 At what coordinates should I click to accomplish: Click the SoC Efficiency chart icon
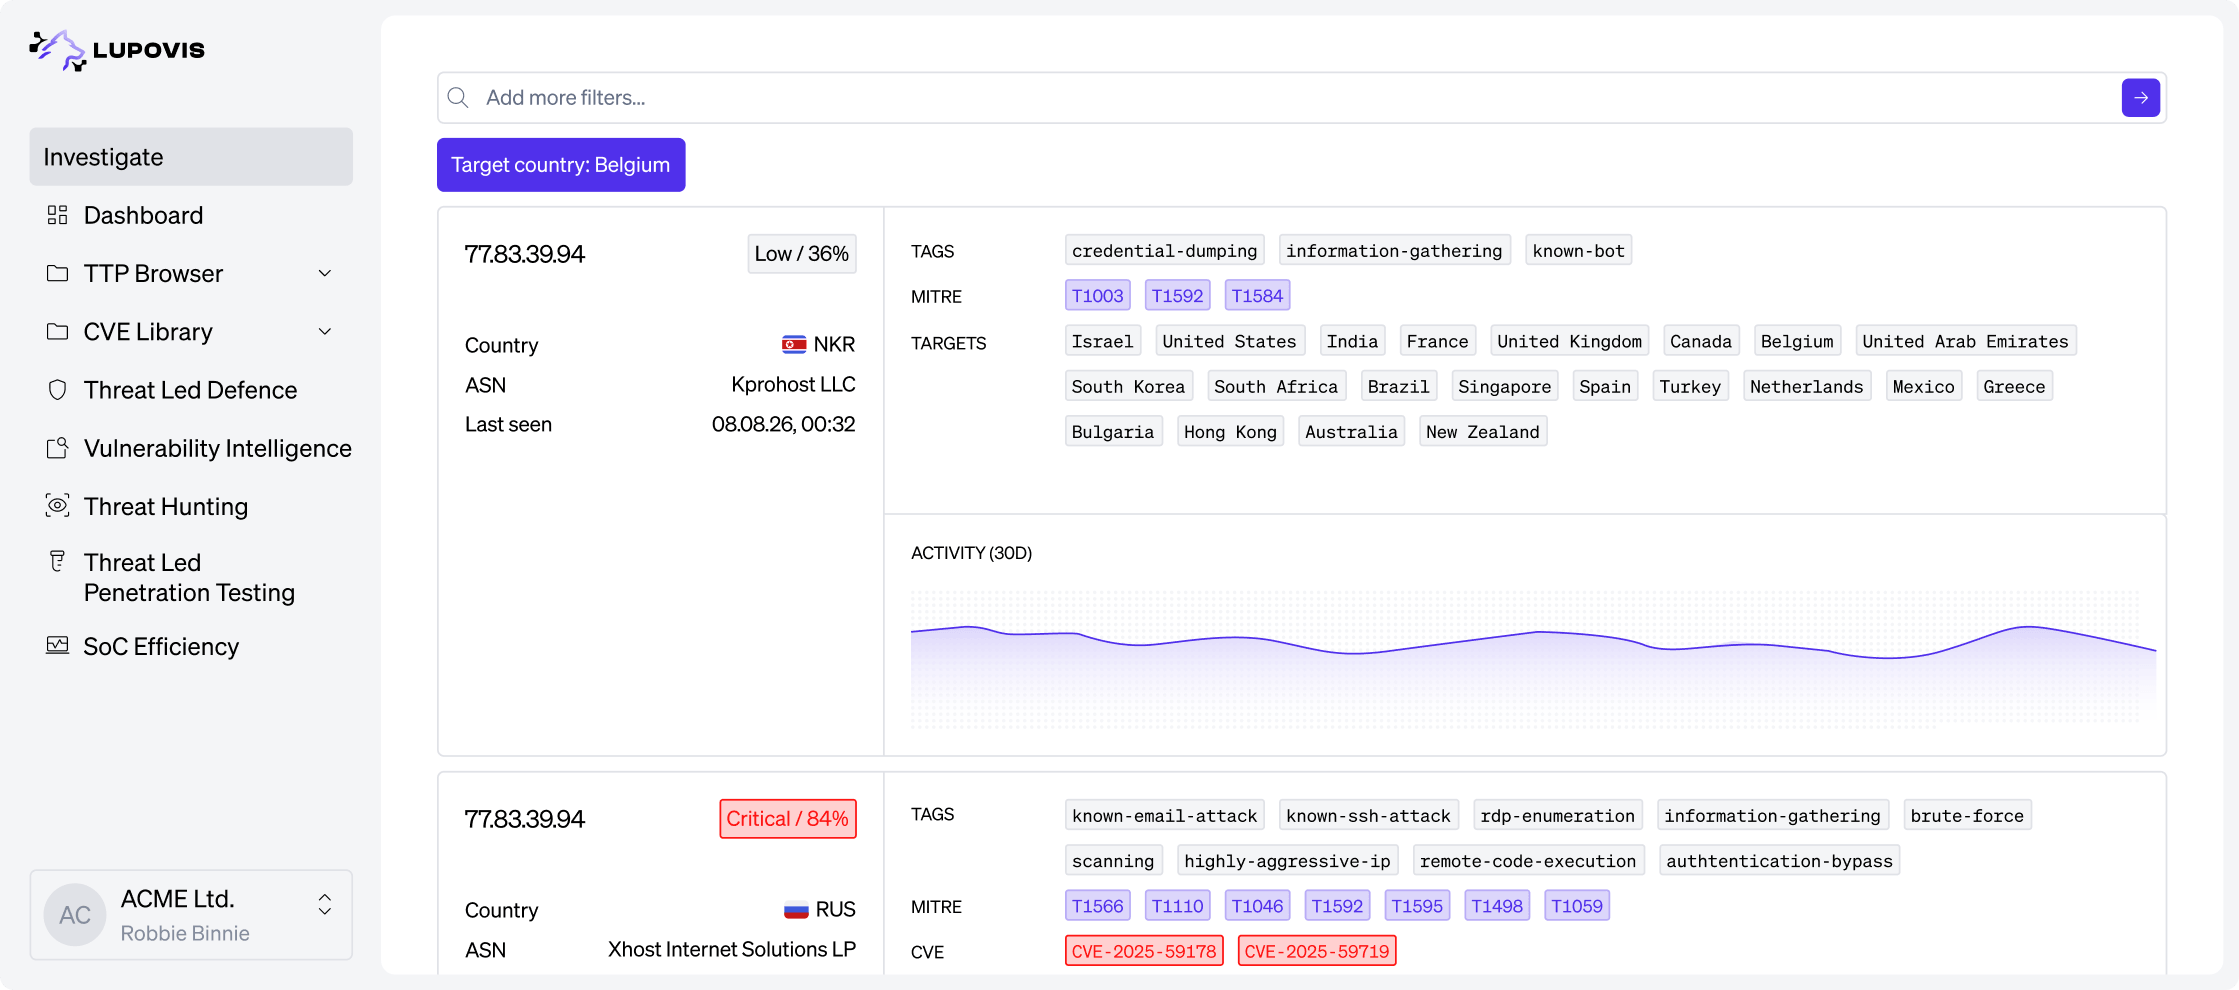(58, 646)
